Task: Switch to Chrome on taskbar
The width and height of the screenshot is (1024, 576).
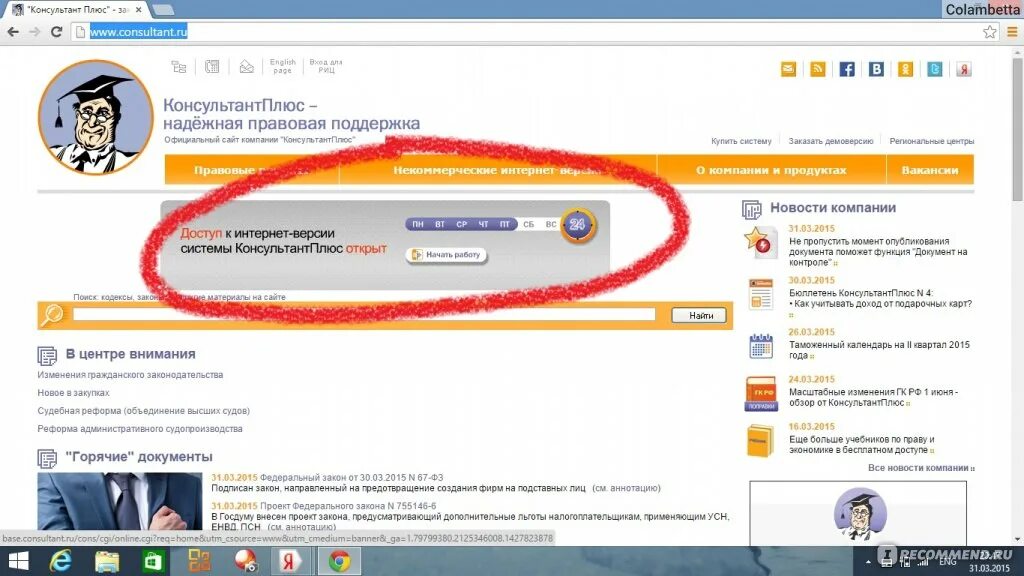Action: click(339, 561)
